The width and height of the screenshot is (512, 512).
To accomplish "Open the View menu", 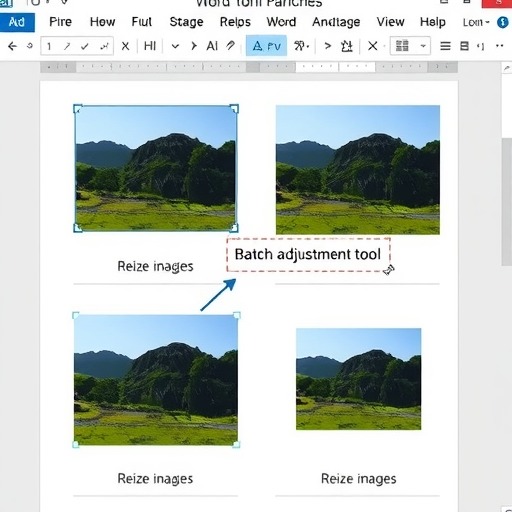I will pos(390,22).
